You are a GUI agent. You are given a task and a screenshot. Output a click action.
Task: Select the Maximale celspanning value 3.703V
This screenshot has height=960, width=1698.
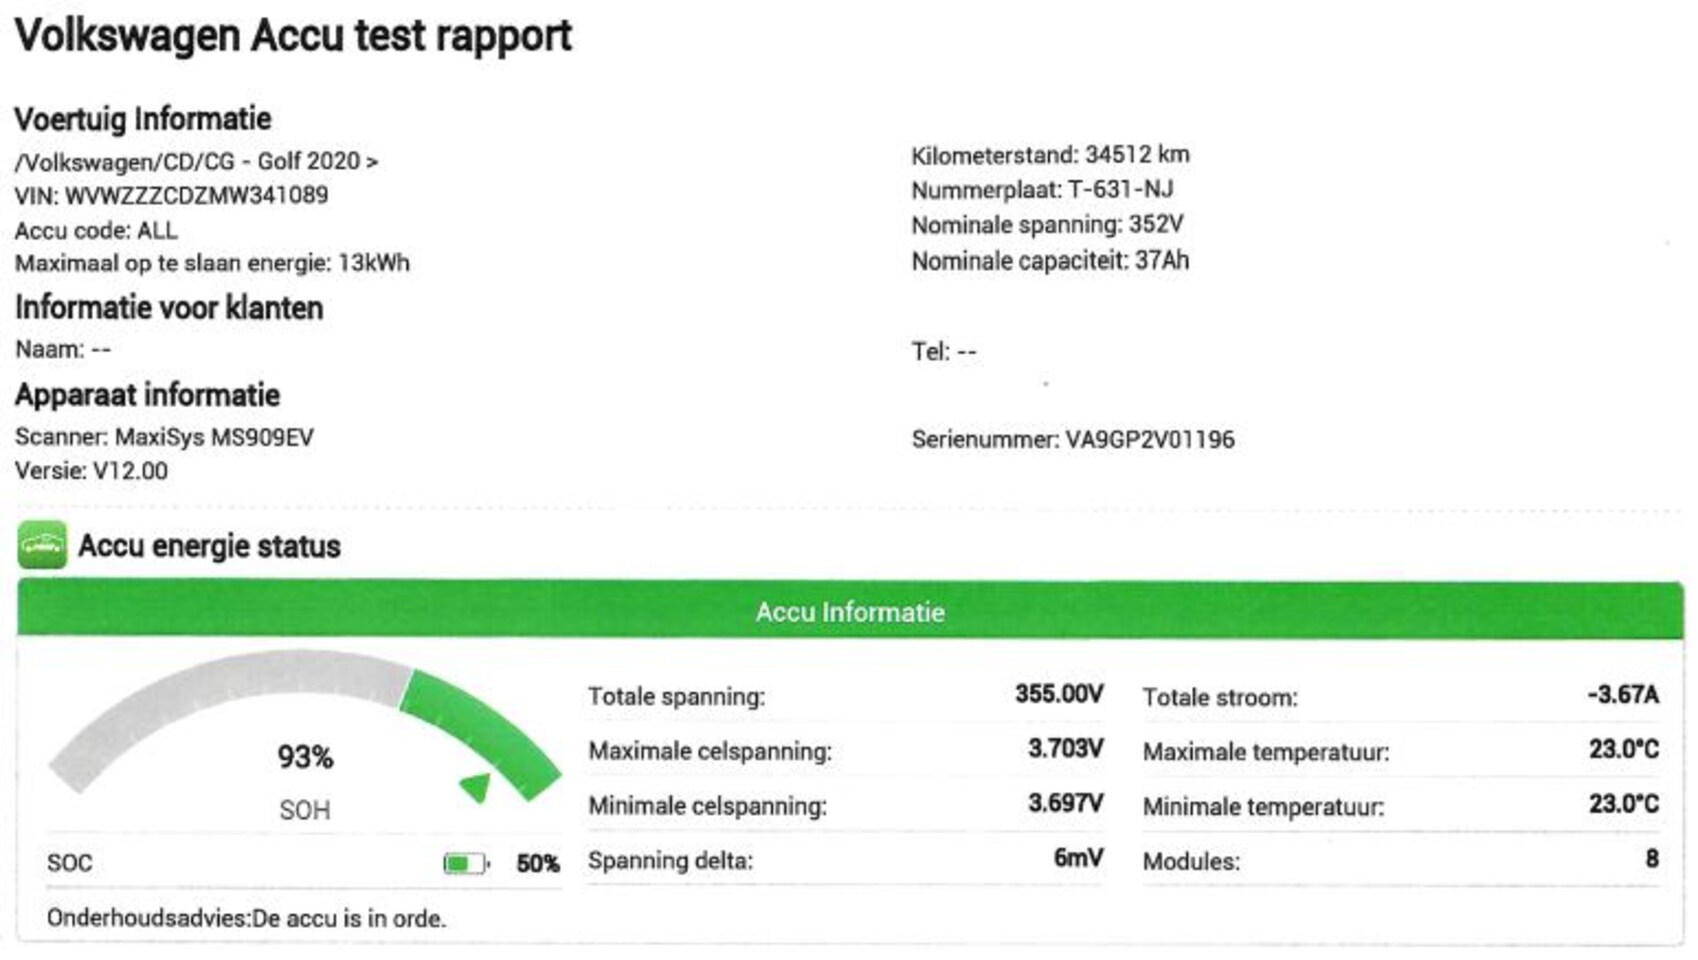tap(1066, 748)
